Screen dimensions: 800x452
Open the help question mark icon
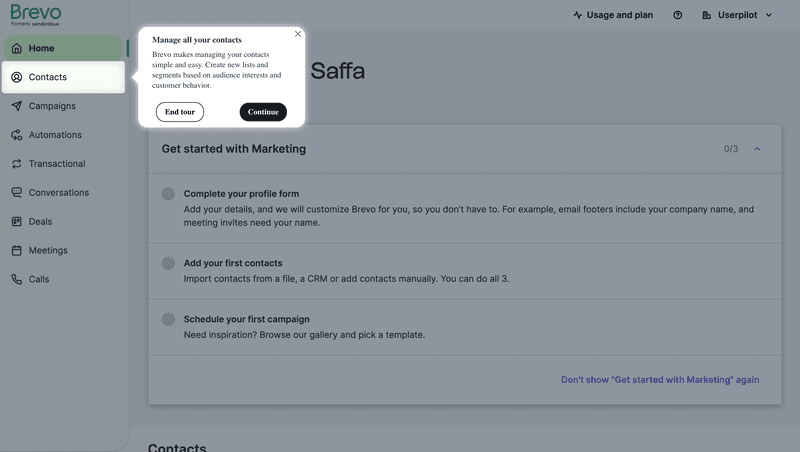click(678, 15)
